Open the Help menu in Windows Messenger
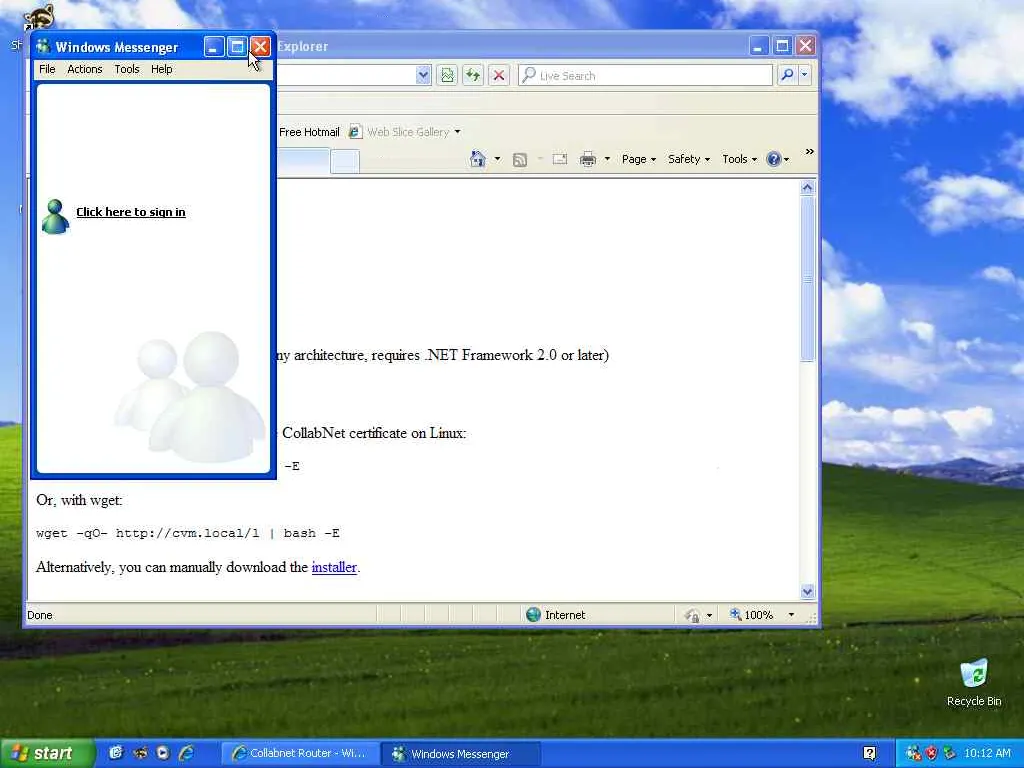The height and width of the screenshot is (768, 1024). point(161,69)
